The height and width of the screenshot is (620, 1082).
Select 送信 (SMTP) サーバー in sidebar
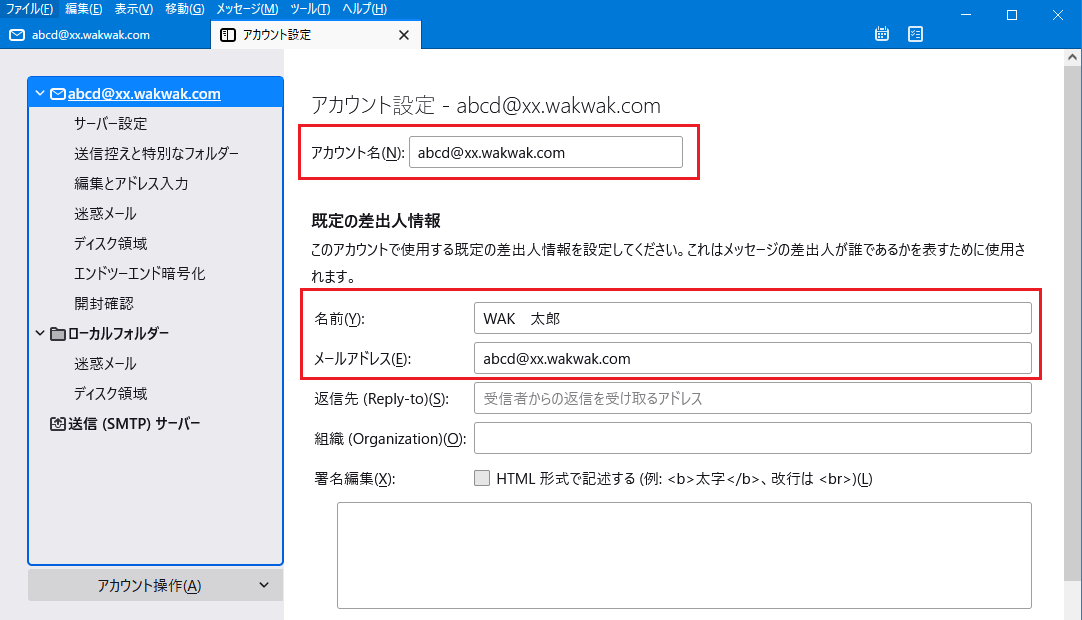click(134, 423)
